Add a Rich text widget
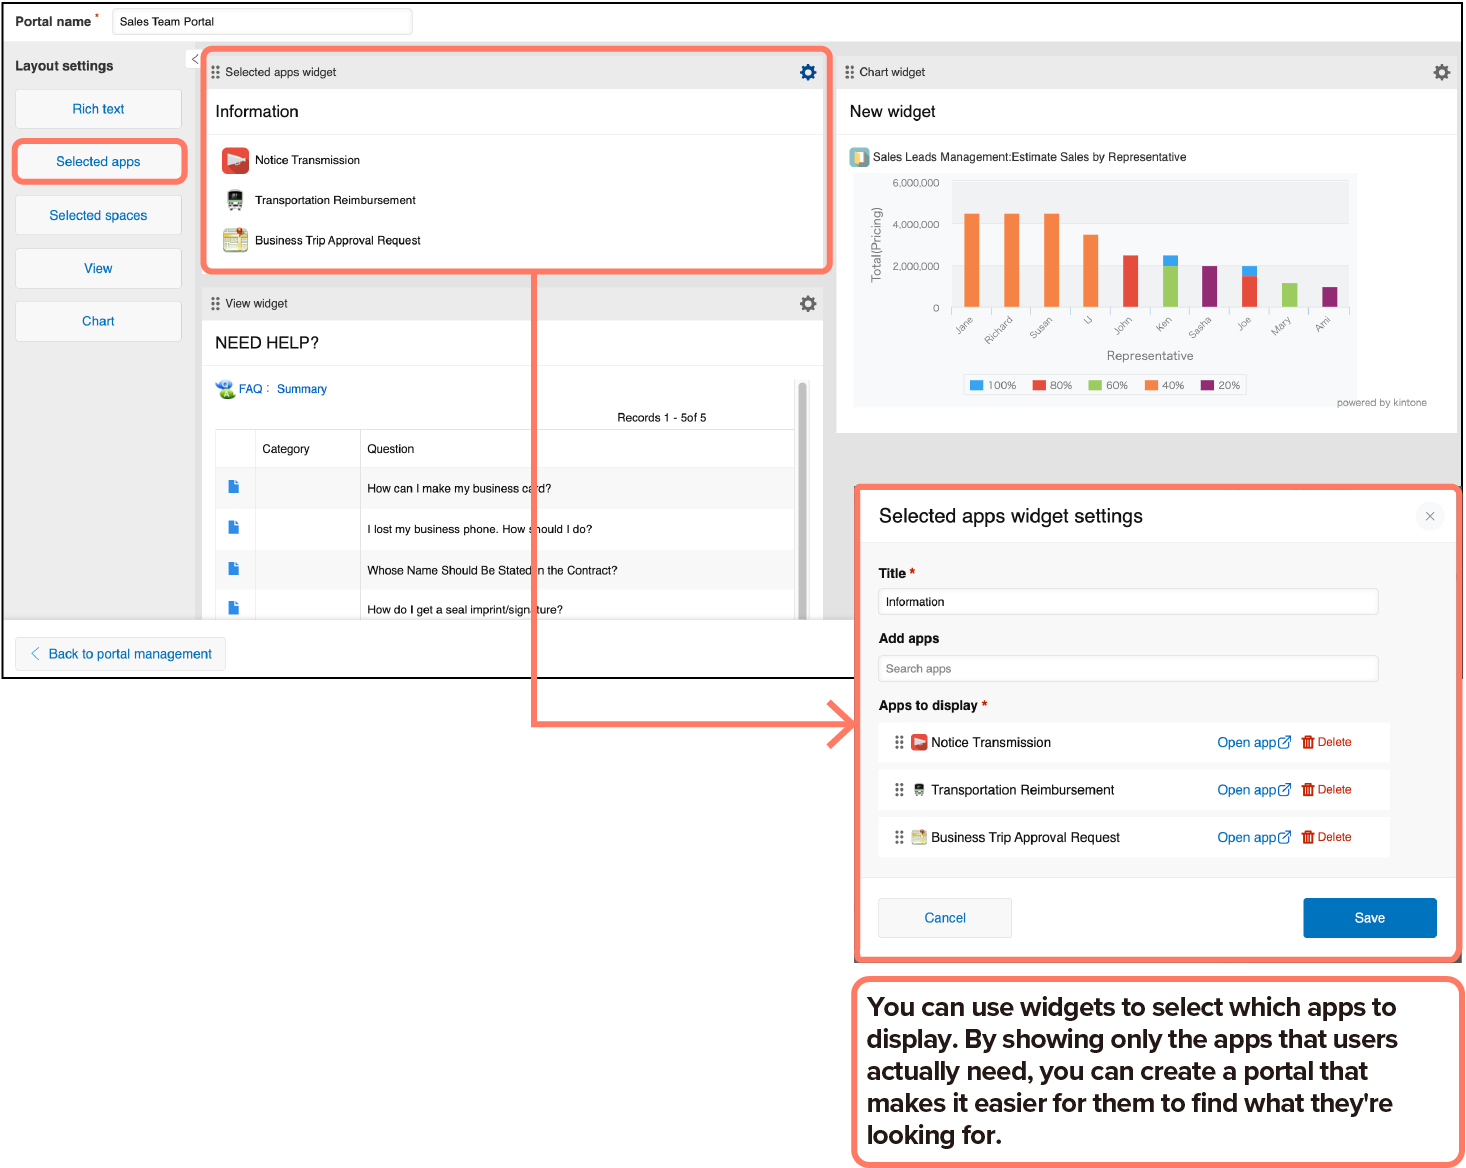Viewport: 1466px width, 1168px height. coord(98,109)
